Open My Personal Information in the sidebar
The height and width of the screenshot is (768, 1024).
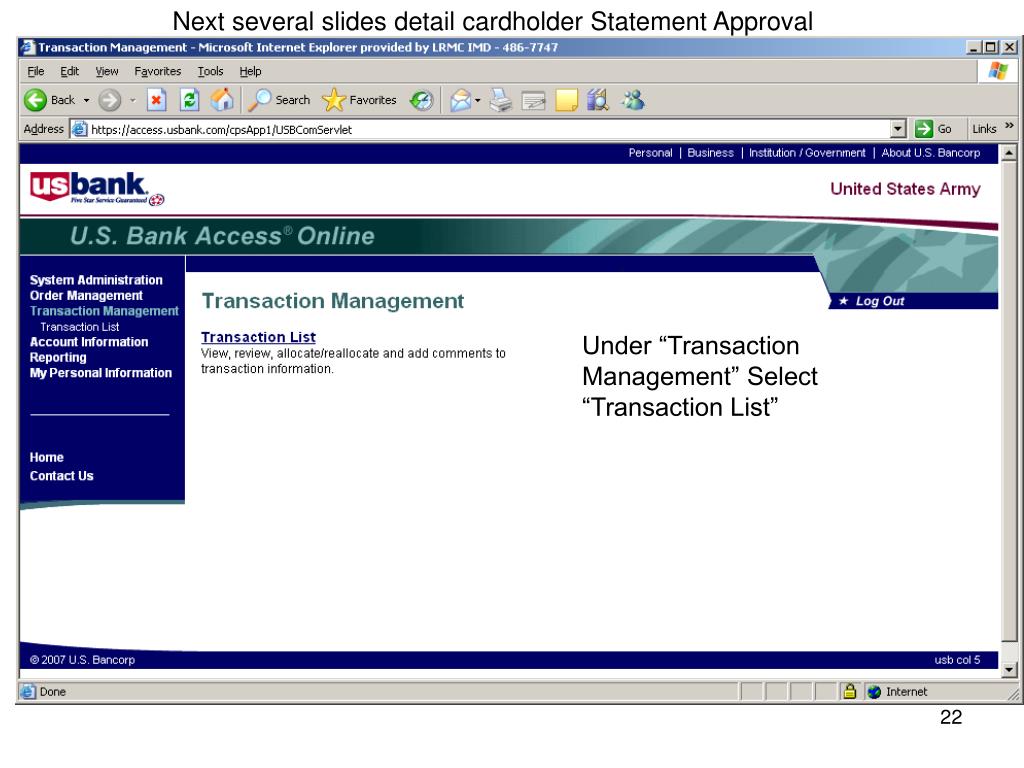coord(101,373)
